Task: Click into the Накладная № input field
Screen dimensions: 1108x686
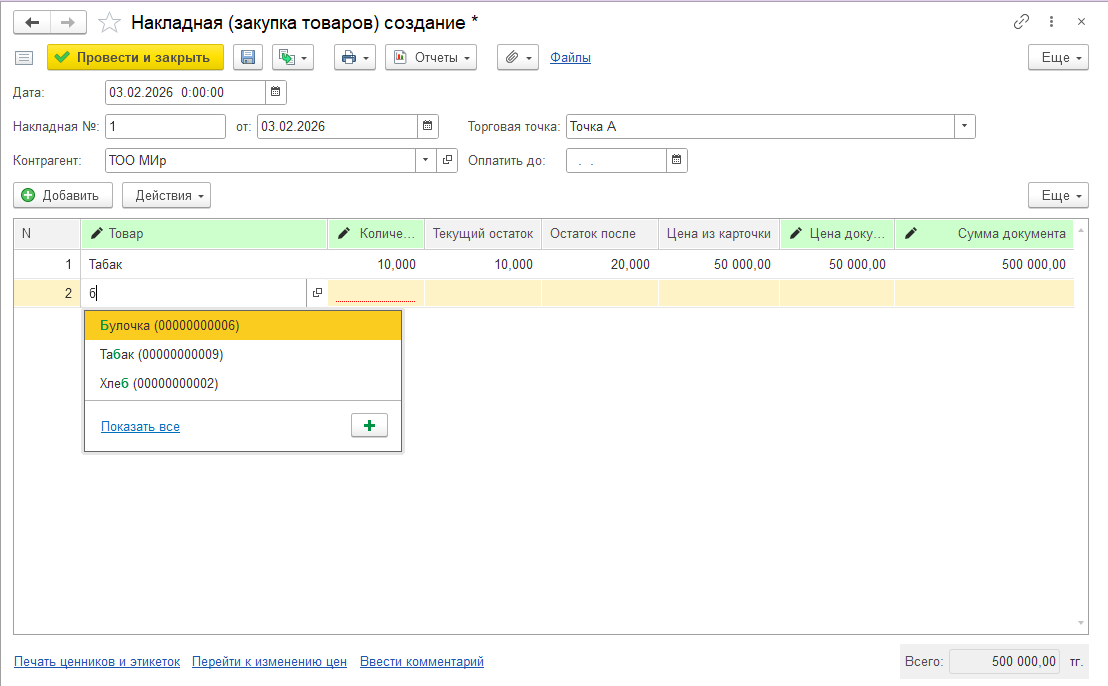Action: point(165,127)
